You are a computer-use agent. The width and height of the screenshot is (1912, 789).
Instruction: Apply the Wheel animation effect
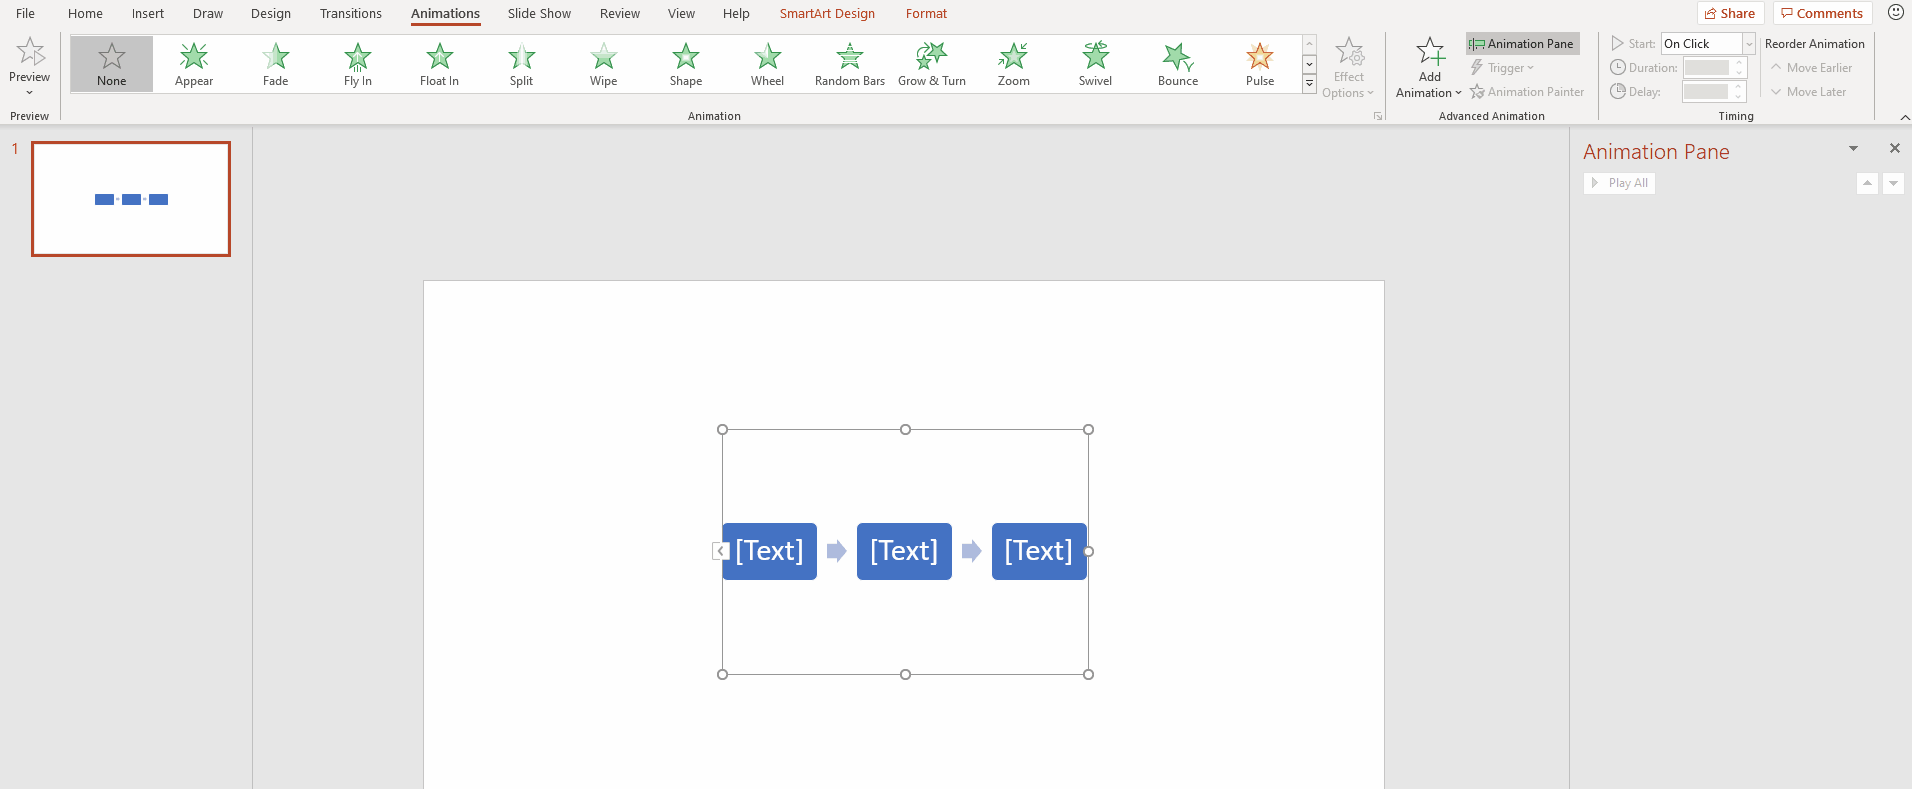[768, 64]
